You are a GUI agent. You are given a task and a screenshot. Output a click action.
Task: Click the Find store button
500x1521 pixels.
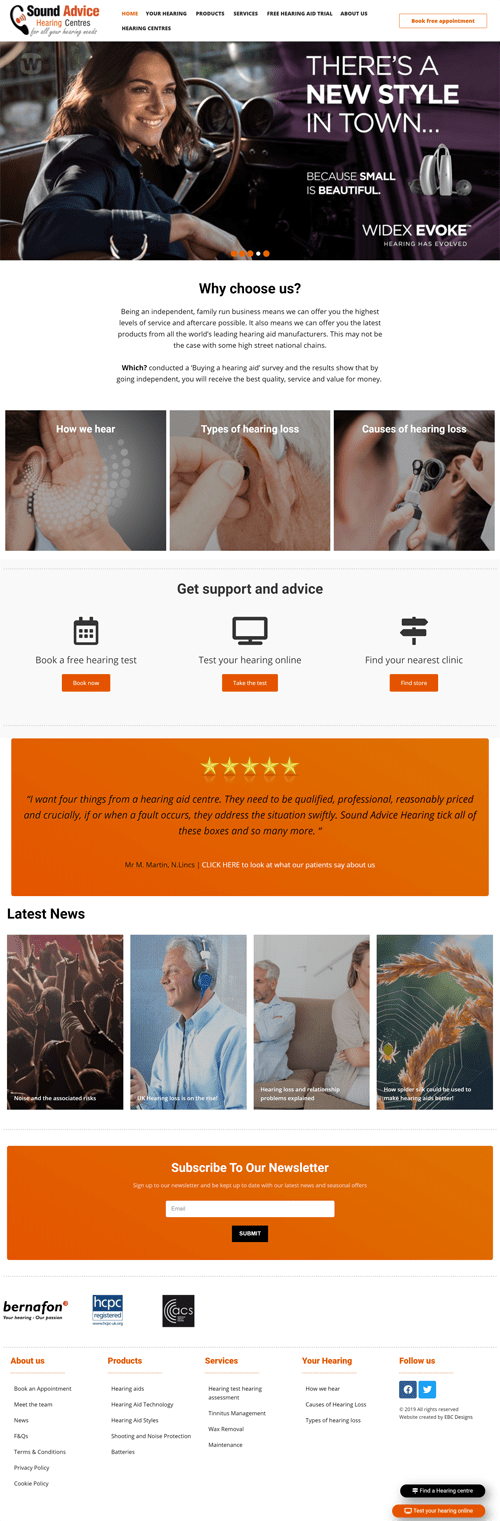coord(414,683)
